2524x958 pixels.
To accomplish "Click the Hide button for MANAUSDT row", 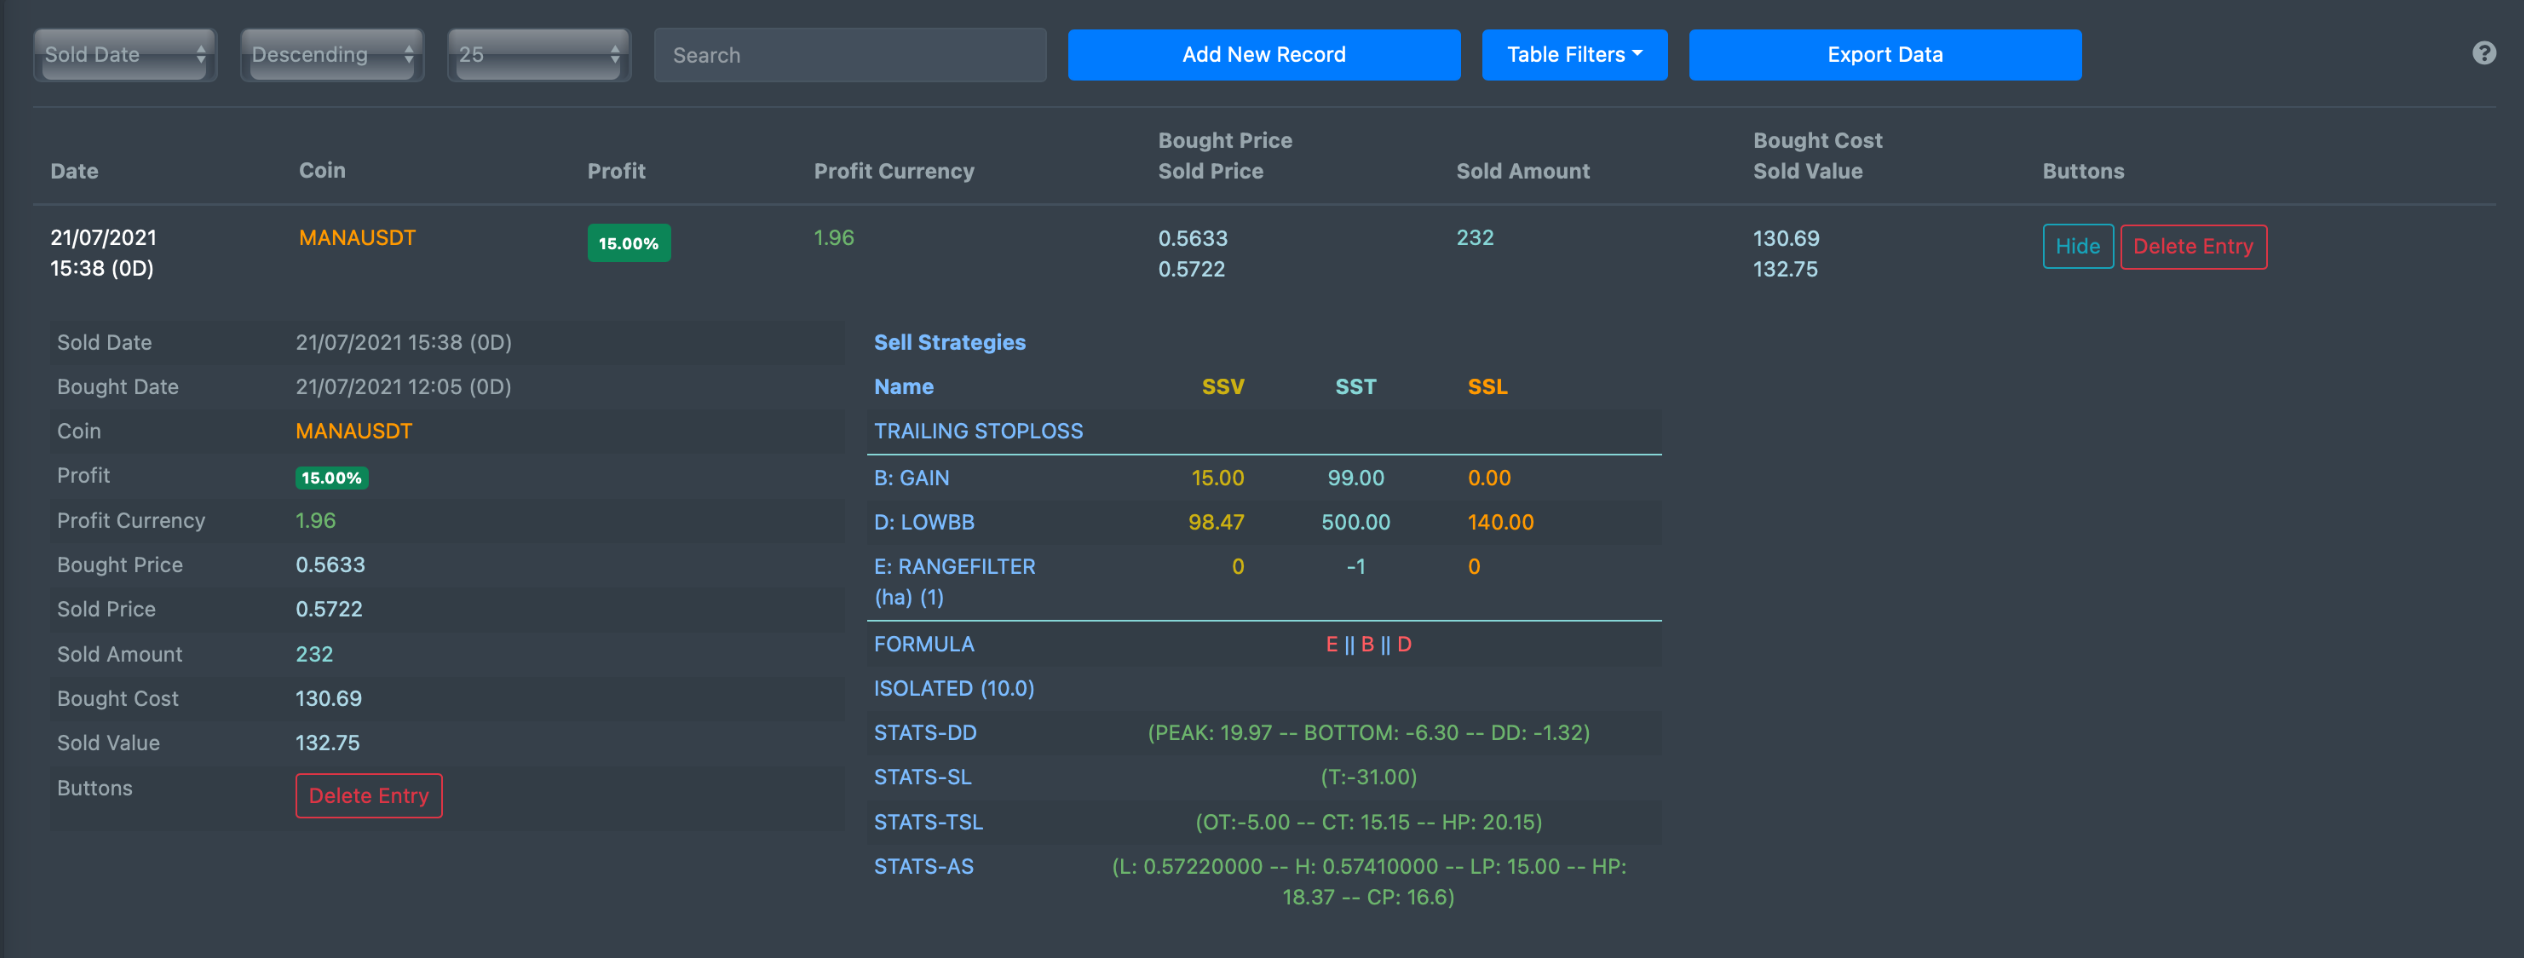I will (x=2078, y=246).
